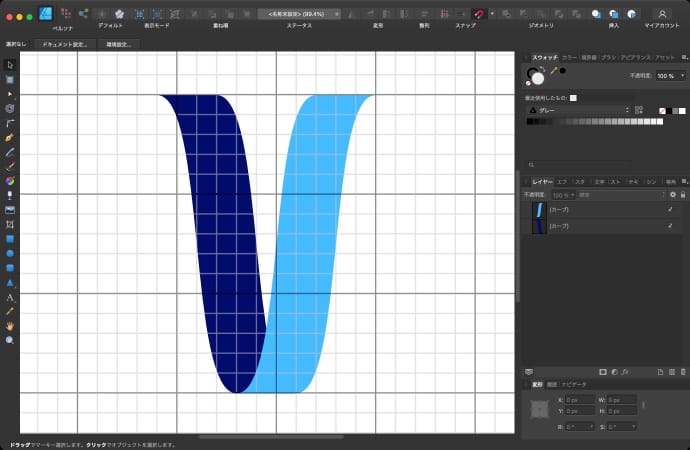
Task: Select the Triangle shape tool
Action: (10, 283)
